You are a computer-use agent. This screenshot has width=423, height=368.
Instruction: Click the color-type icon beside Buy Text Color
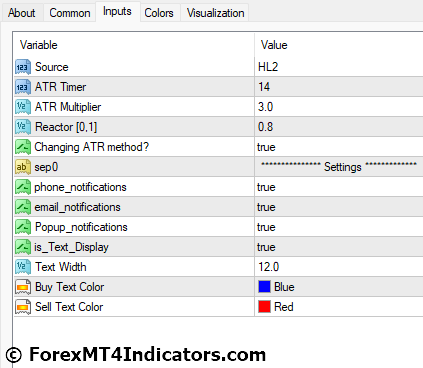click(x=23, y=287)
